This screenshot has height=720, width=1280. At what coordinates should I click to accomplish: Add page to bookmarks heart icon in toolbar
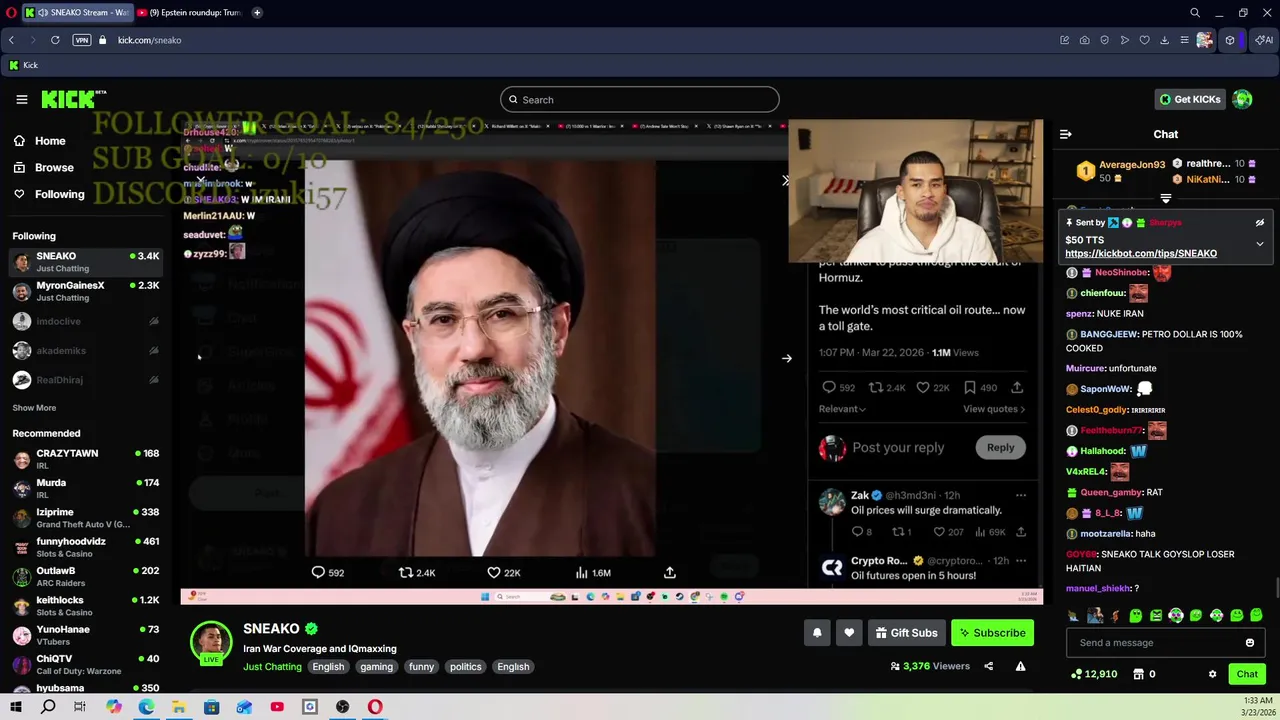tap(1144, 40)
